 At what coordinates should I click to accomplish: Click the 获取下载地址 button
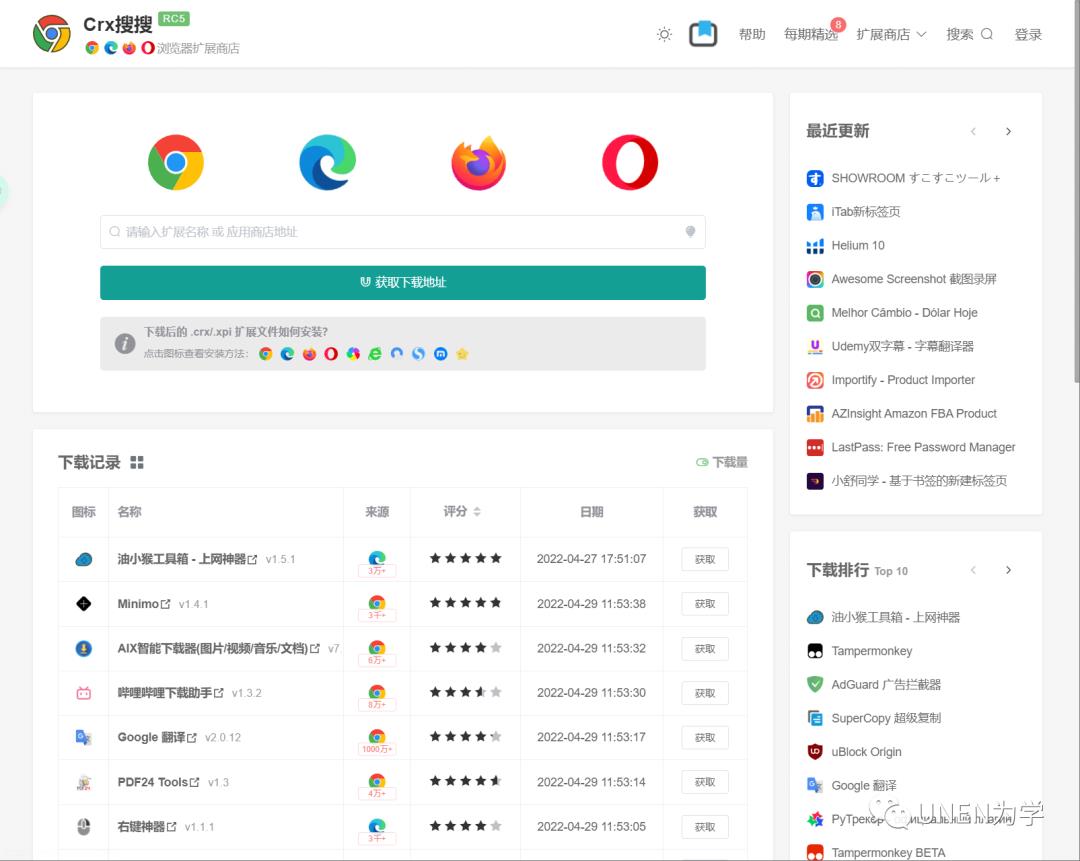click(402, 282)
